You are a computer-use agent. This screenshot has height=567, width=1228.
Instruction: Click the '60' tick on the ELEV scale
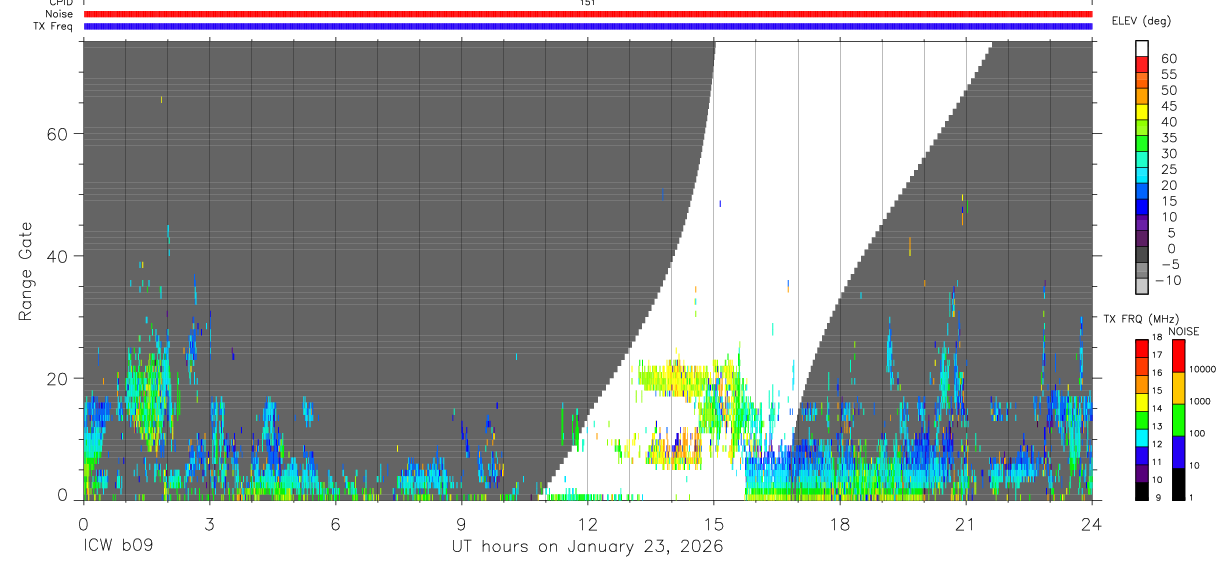1168,59
